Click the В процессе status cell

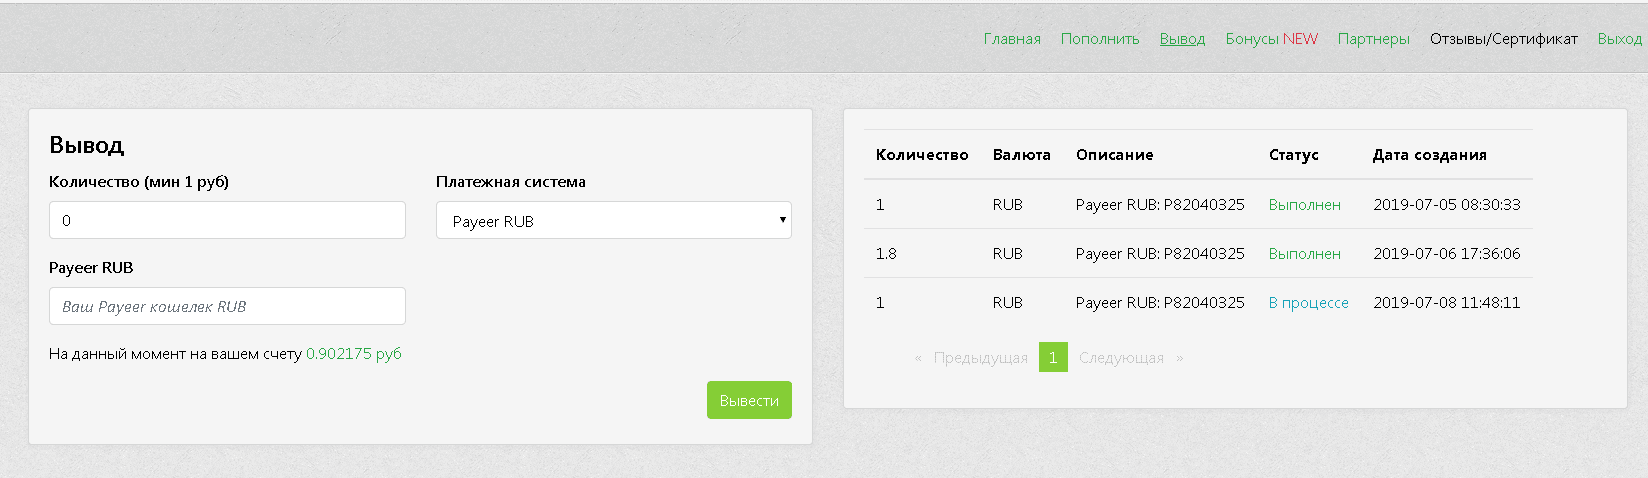(x=1309, y=303)
